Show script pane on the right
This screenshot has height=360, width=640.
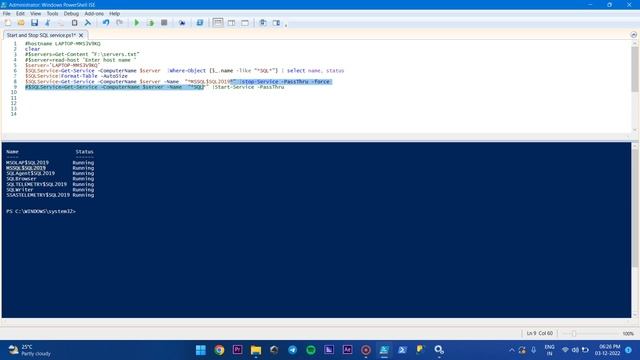coord(231,23)
